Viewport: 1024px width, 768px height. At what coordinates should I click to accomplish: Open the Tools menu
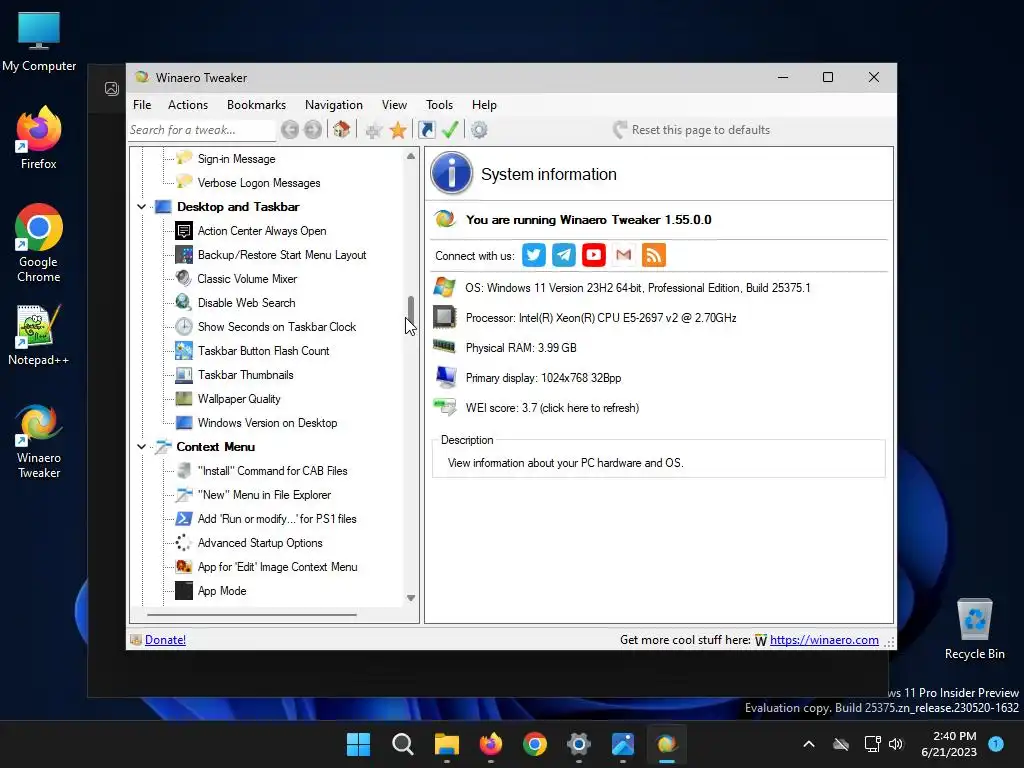coord(439,105)
